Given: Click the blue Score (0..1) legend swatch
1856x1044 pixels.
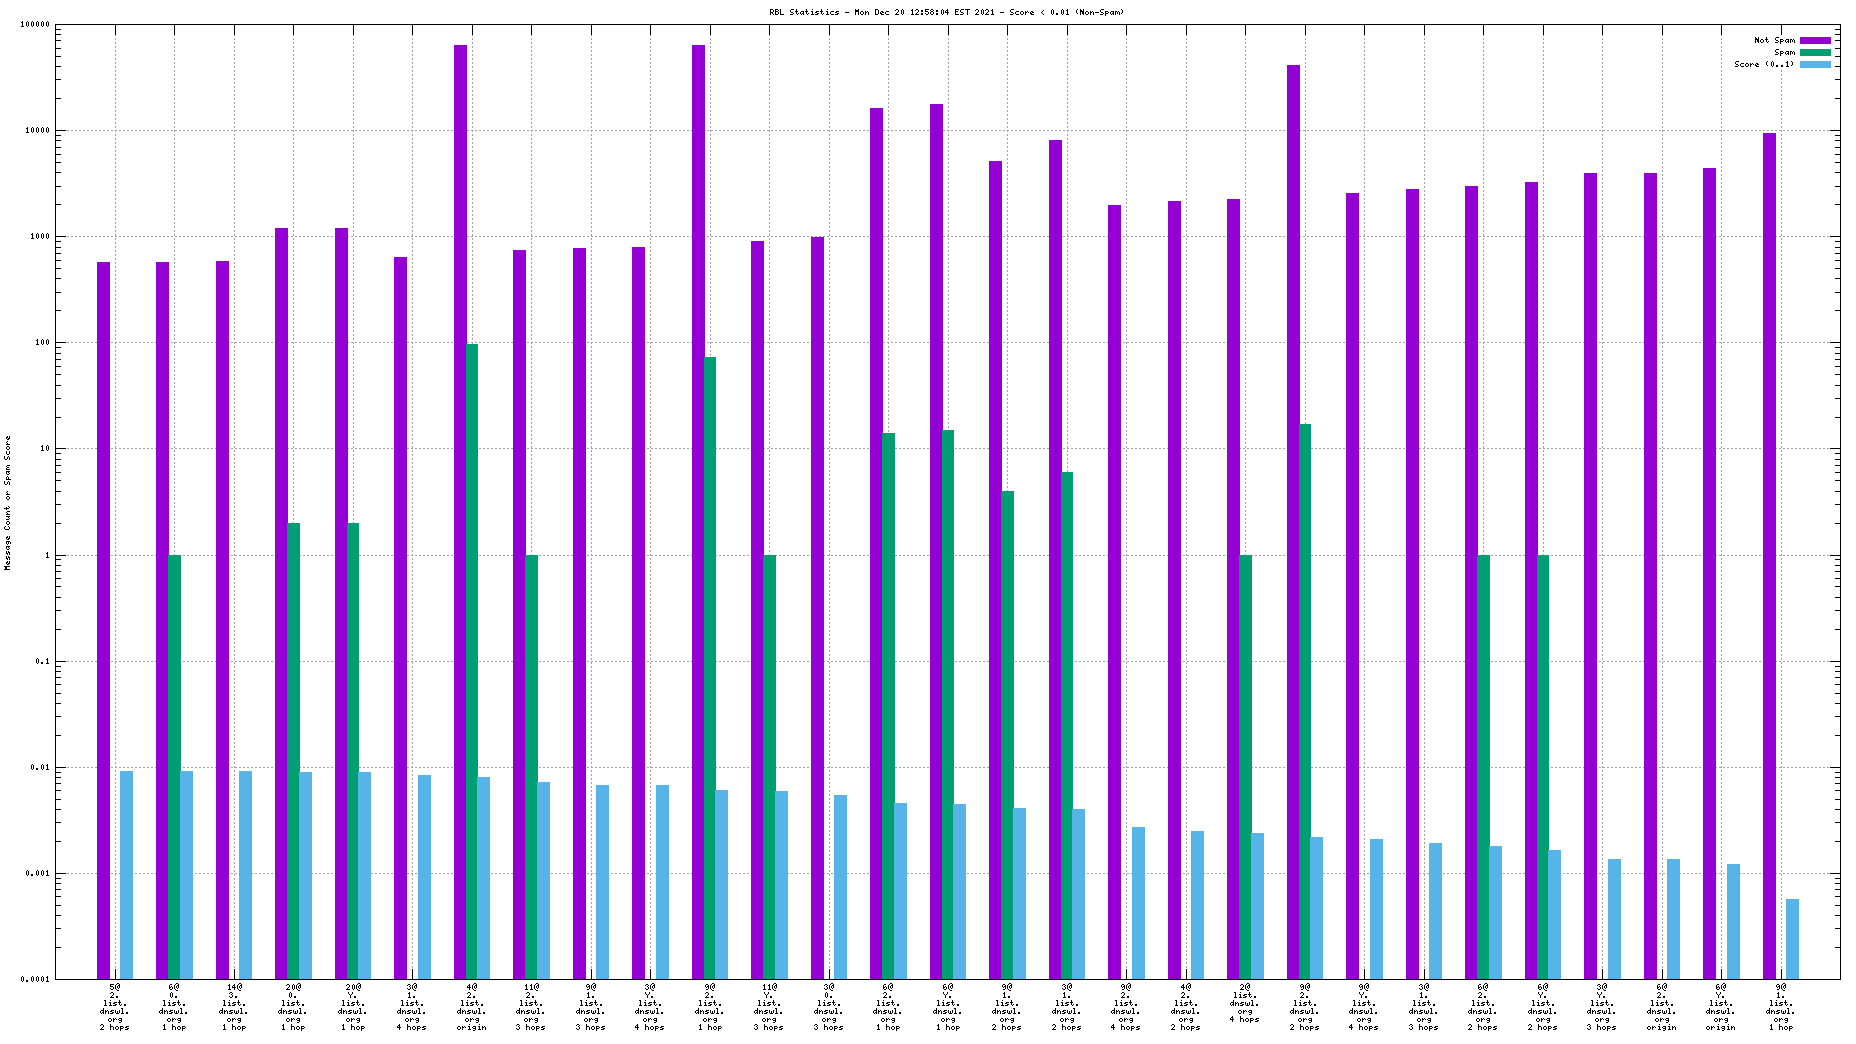Looking at the screenshot, I should (1815, 64).
